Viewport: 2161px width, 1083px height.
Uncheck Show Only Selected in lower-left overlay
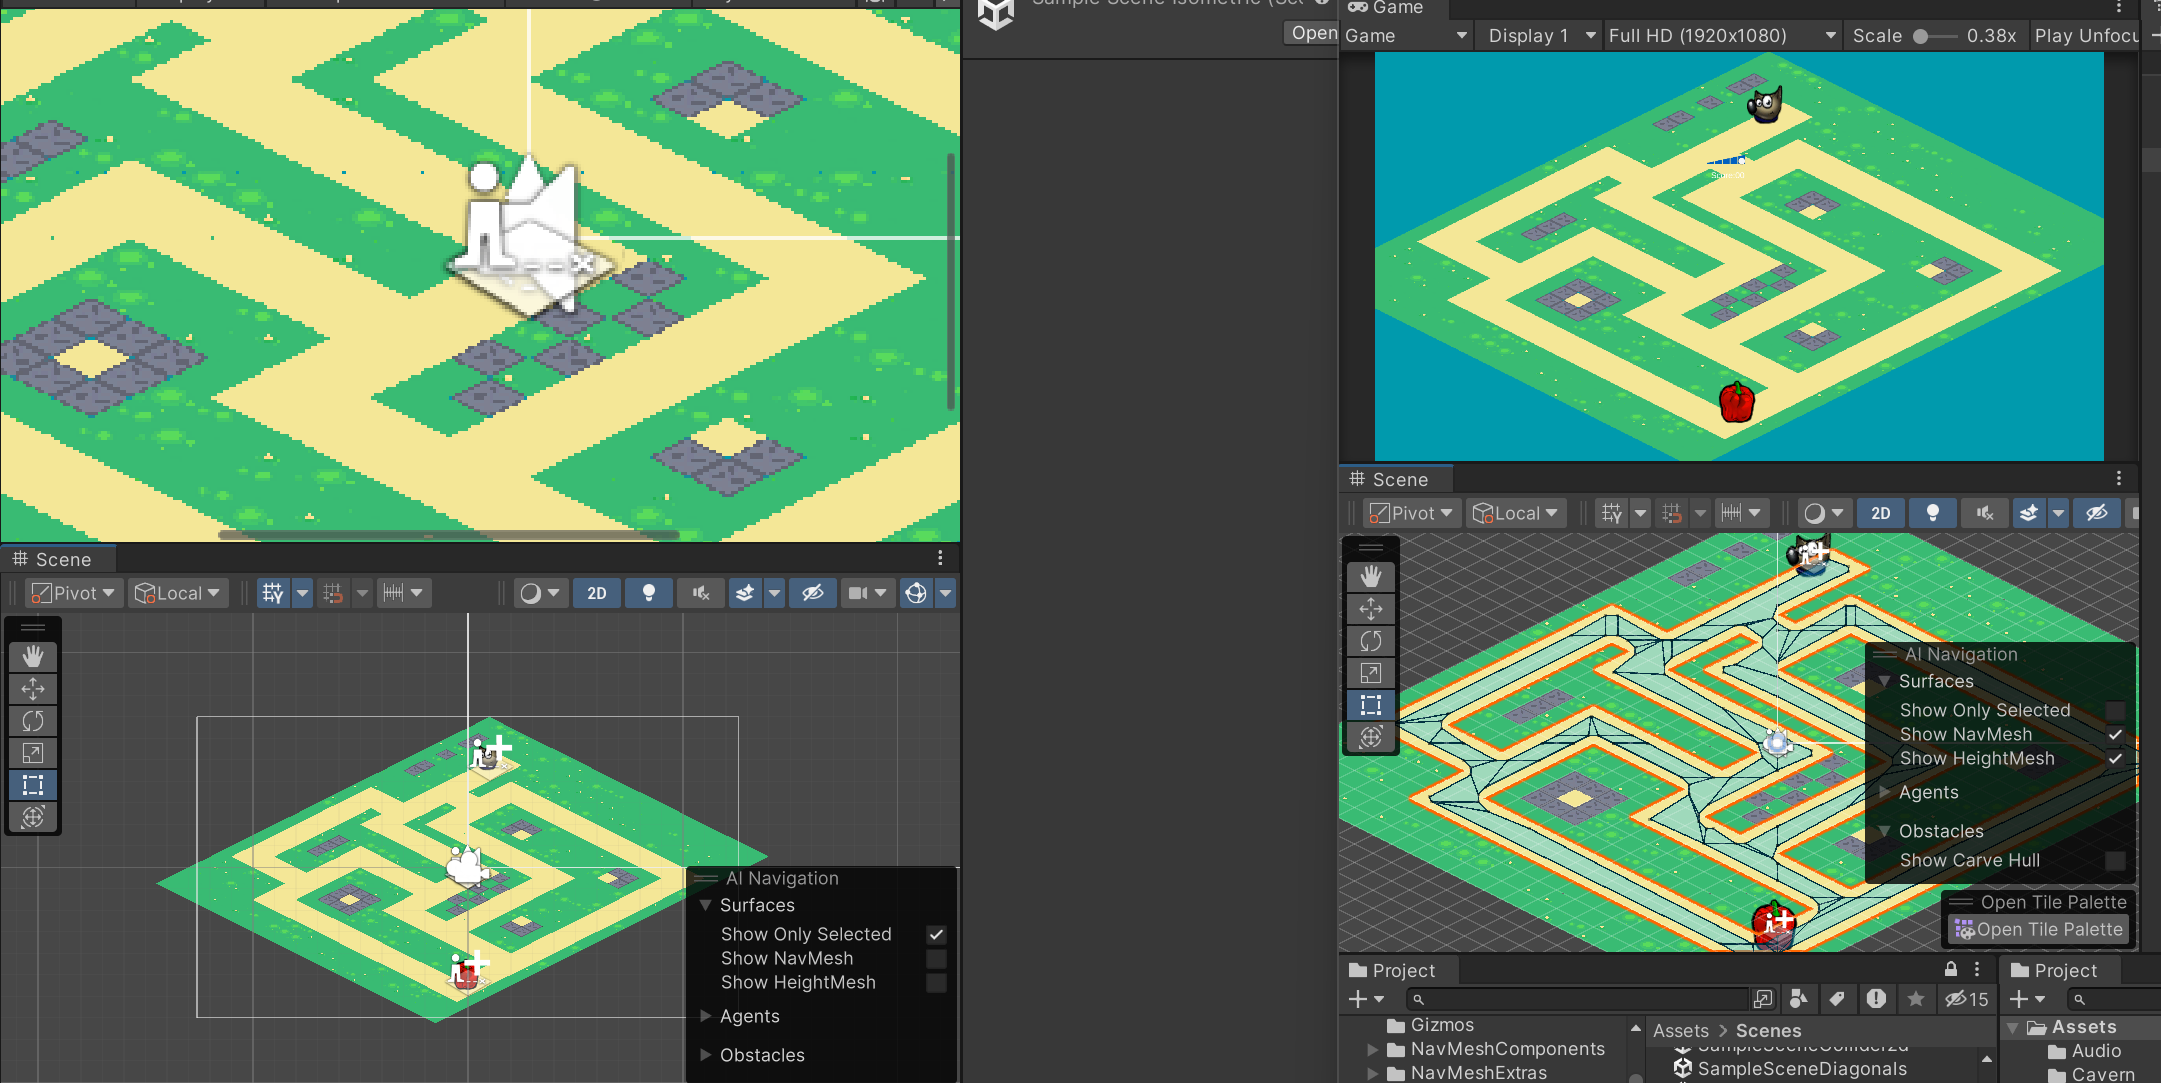point(936,934)
